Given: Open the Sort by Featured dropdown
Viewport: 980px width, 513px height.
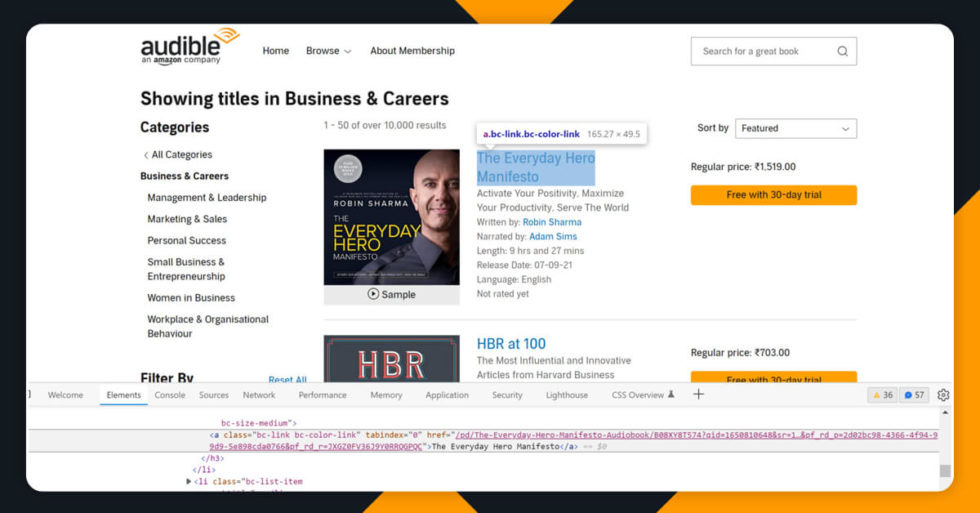Looking at the screenshot, I should tap(796, 129).
